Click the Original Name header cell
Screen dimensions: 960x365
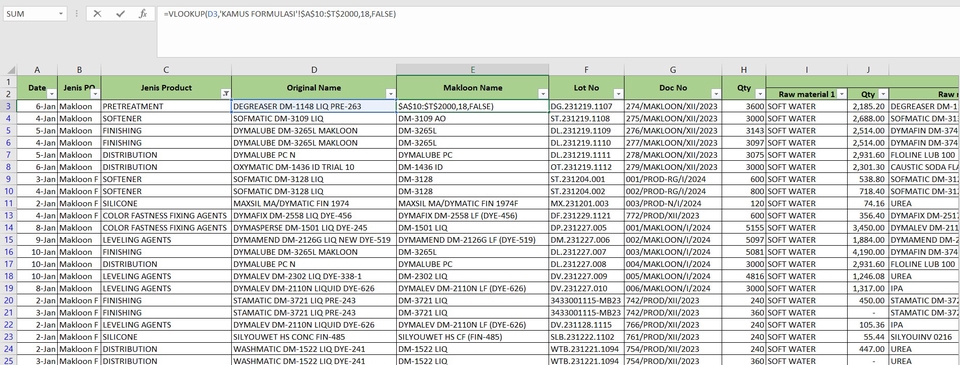coord(313,88)
